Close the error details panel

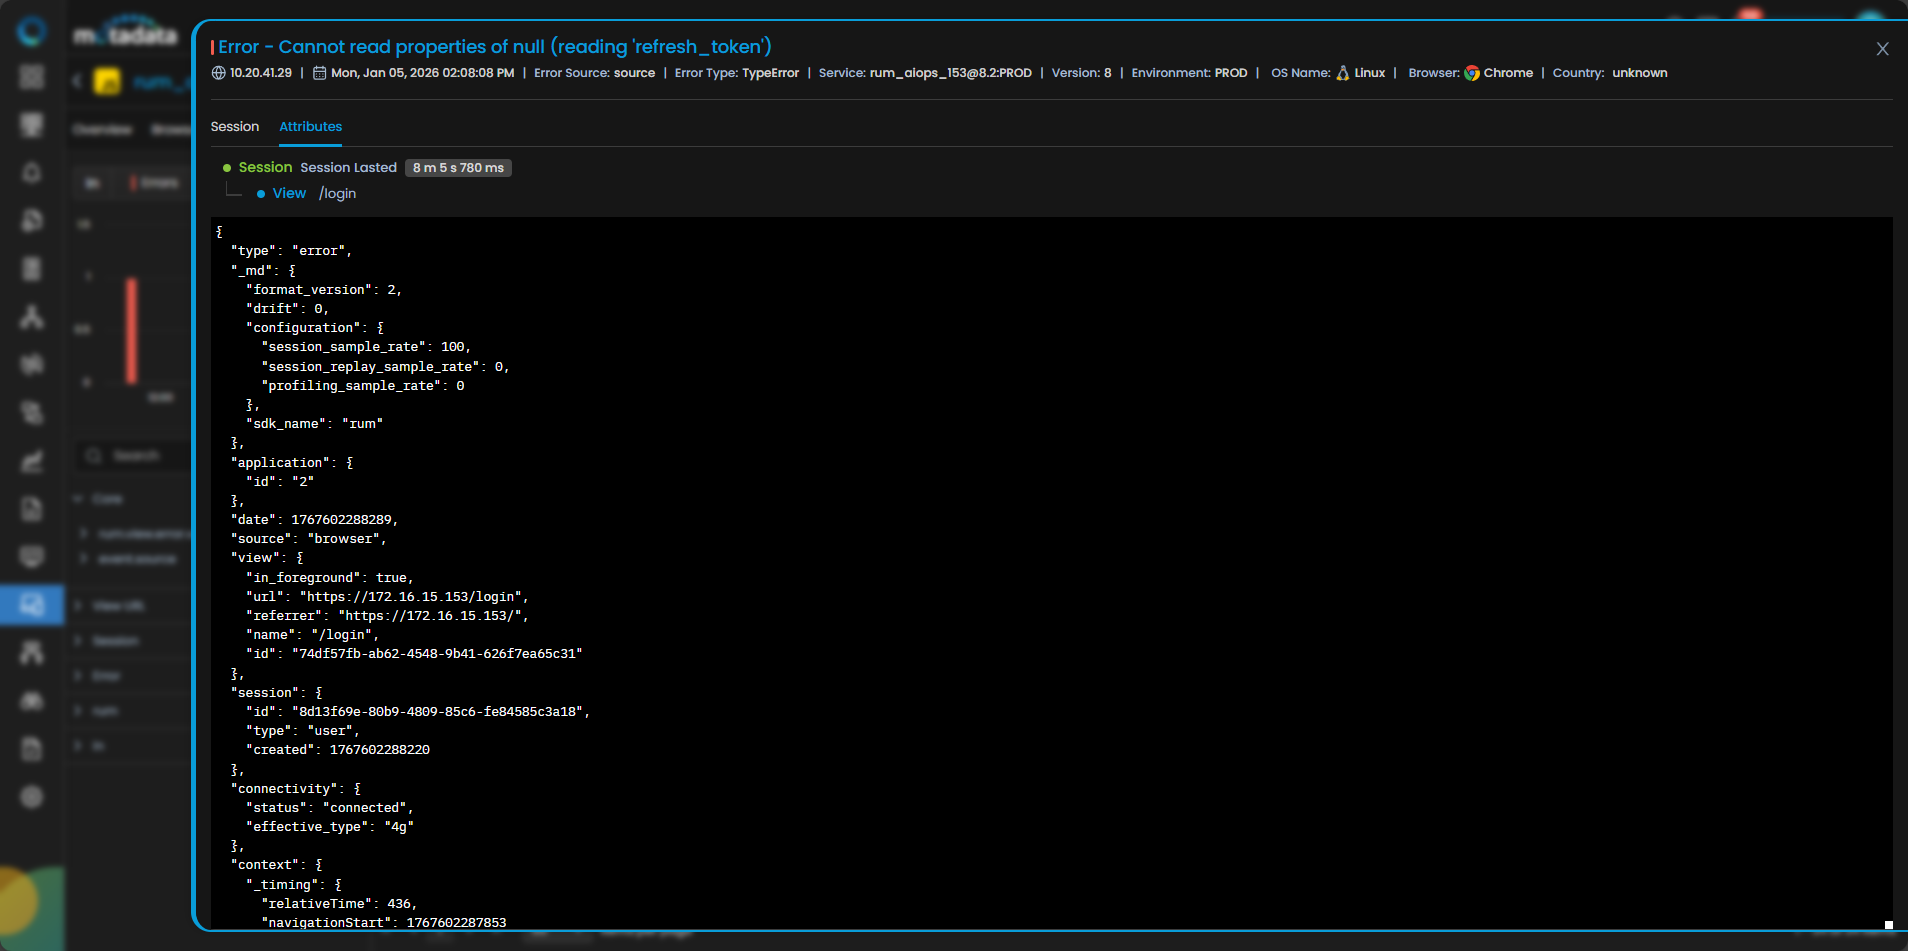point(1882,49)
